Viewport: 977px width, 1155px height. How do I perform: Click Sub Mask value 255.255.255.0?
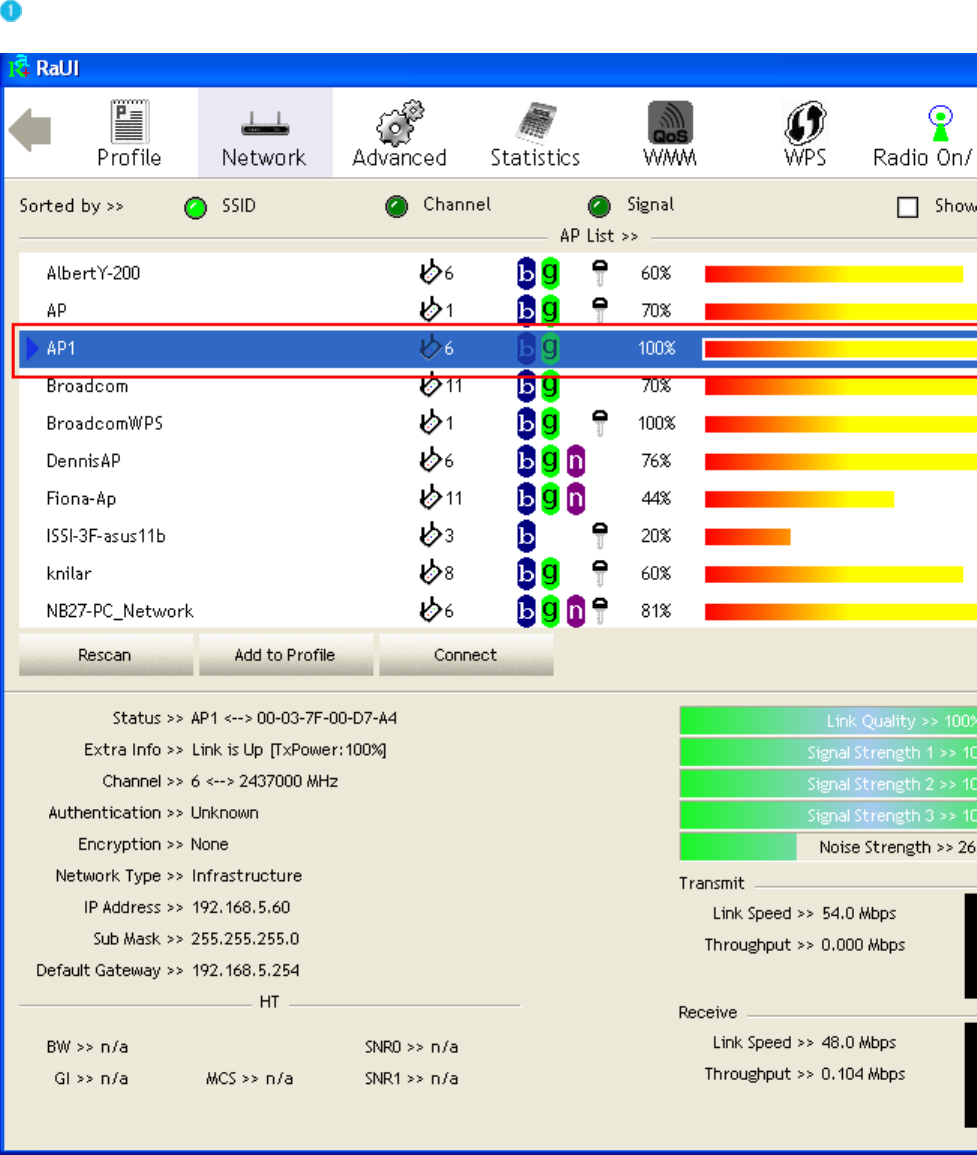pyautogui.click(x=245, y=939)
